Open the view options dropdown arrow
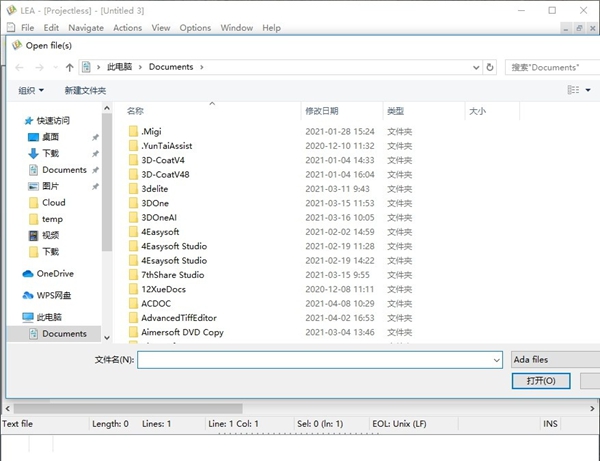 tap(588, 90)
